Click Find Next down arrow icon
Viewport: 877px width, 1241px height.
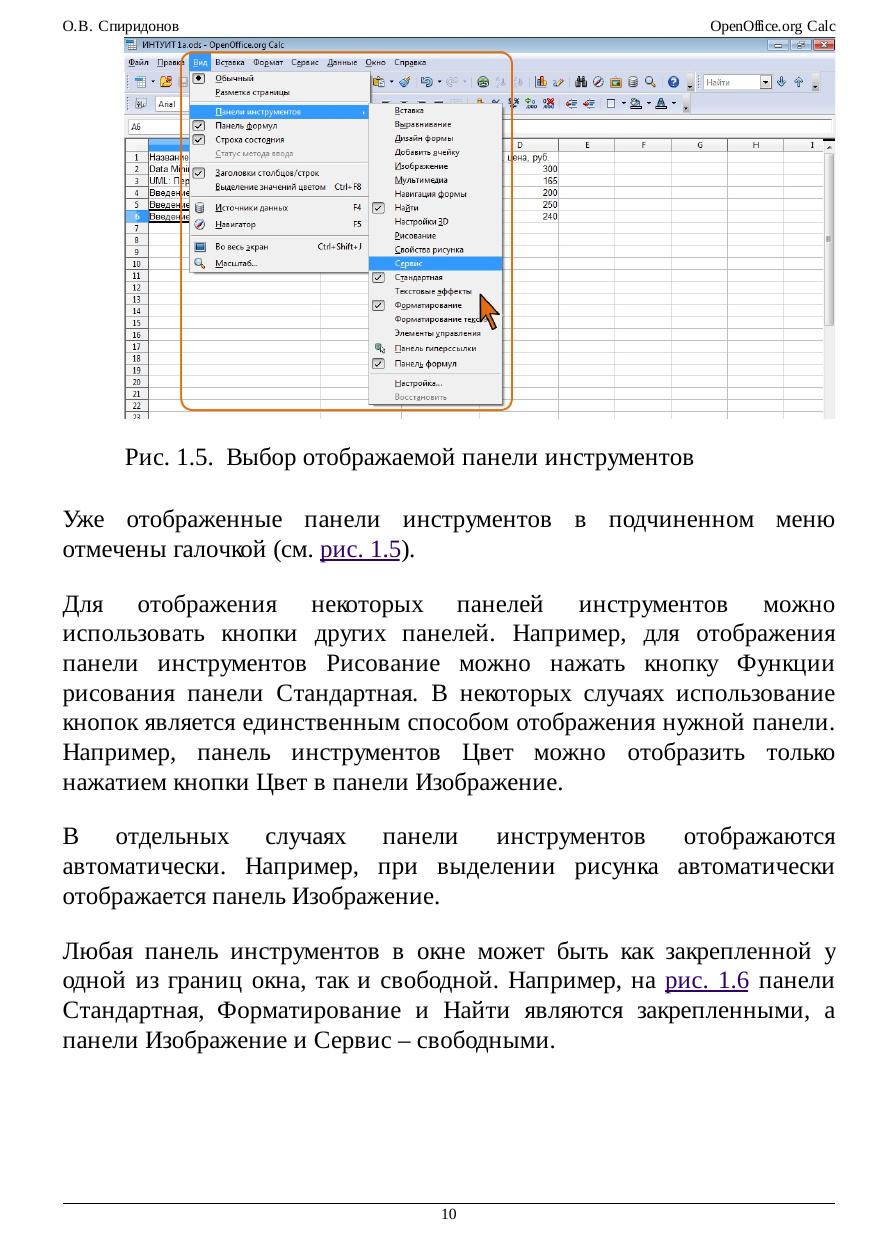pos(783,82)
